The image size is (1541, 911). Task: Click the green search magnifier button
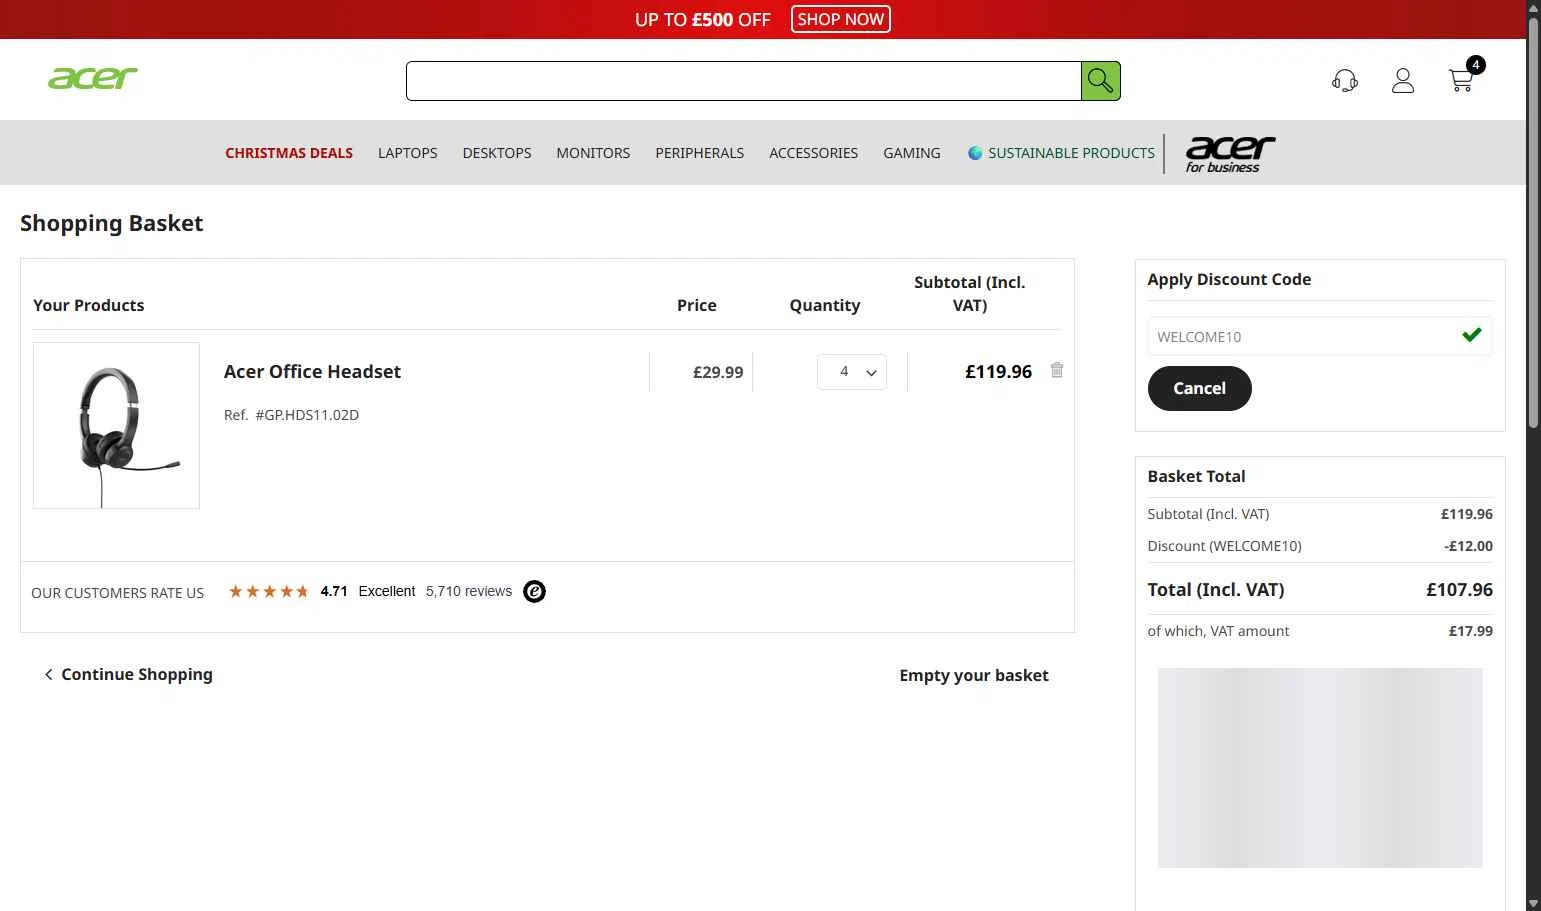click(1100, 81)
